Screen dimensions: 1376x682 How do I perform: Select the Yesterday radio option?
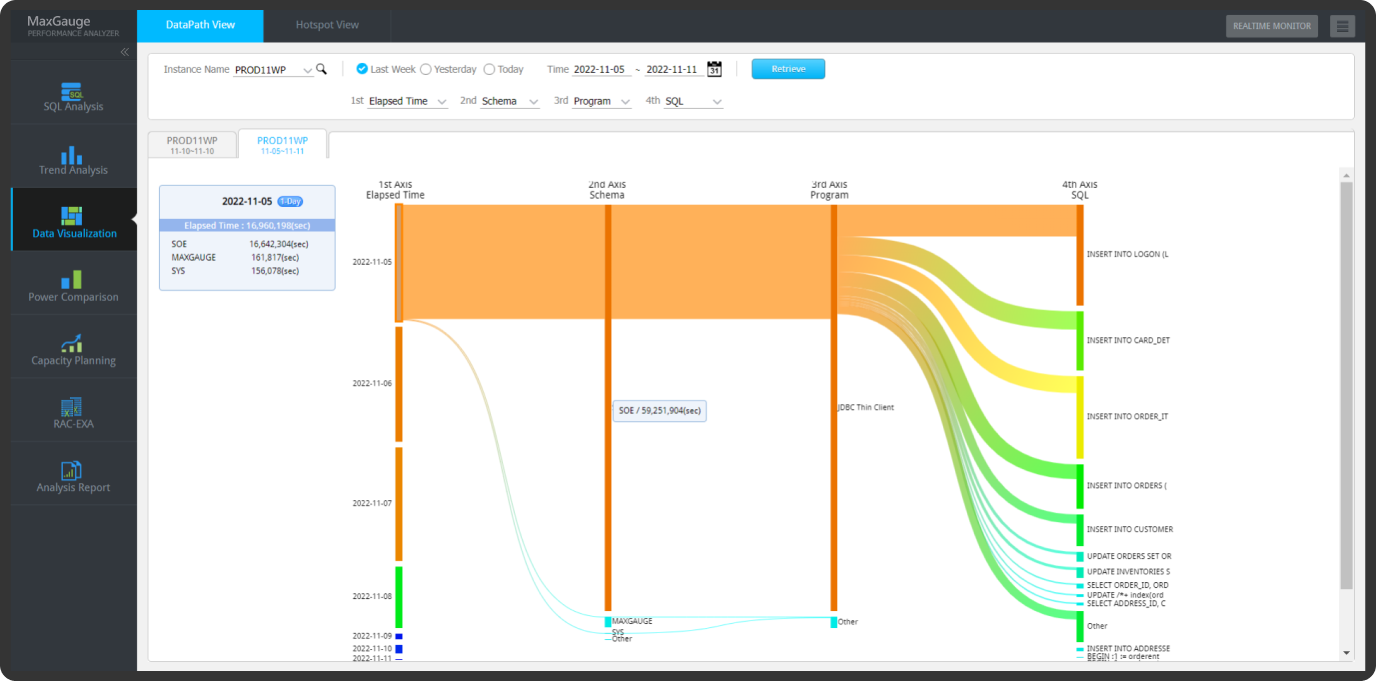click(x=426, y=69)
